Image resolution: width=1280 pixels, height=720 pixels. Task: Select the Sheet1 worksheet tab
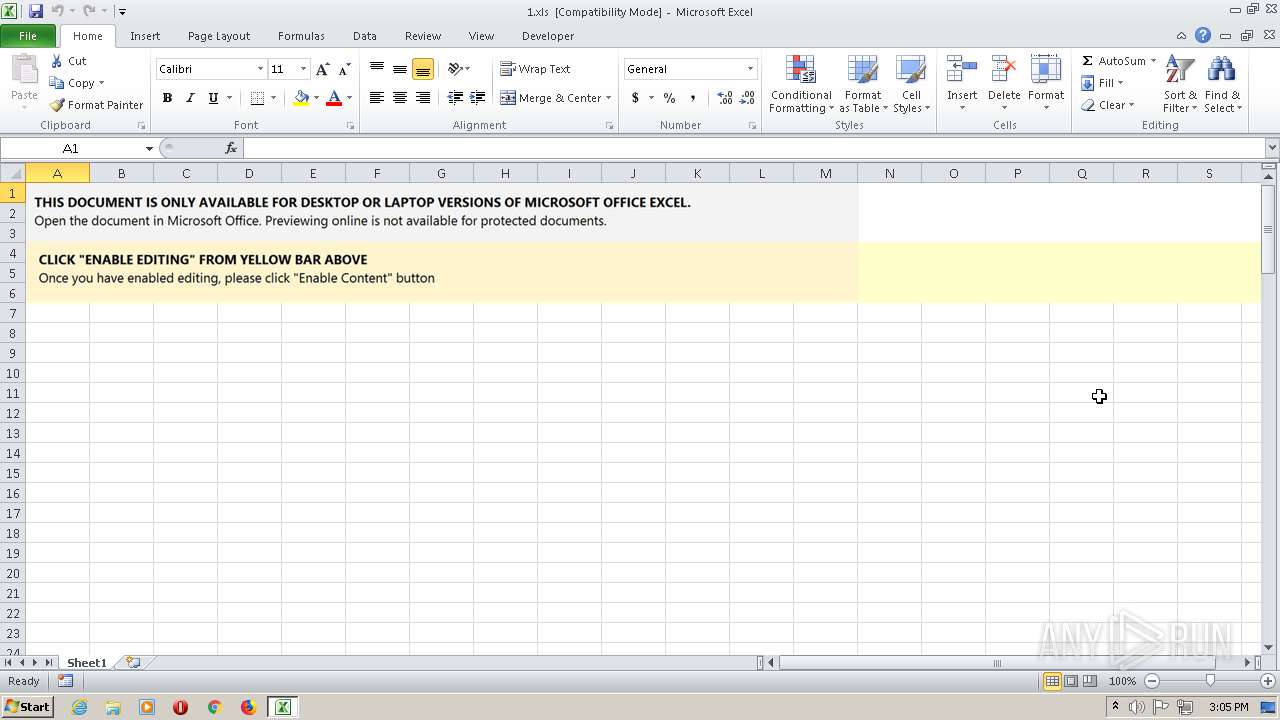[x=87, y=662]
